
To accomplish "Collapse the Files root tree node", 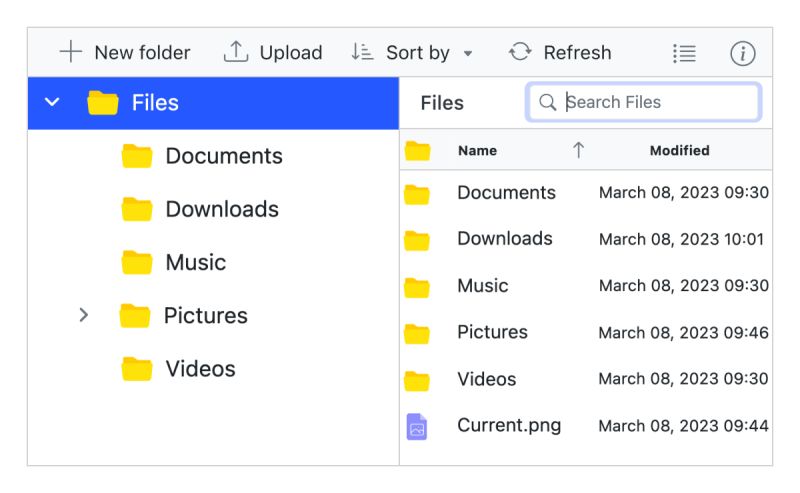I will [x=52, y=102].
